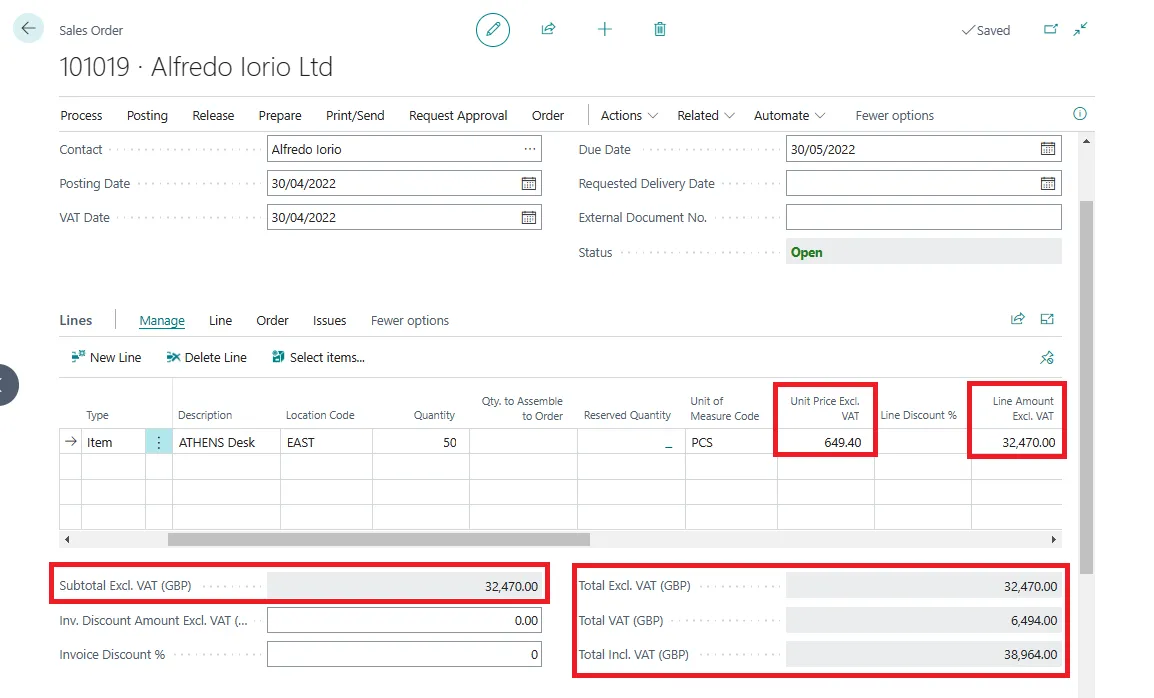Image resolution: width=1154 pixels, height=698 pixels.
Task: Click the row selector arrow for Item line
Action: click(71, 442)
